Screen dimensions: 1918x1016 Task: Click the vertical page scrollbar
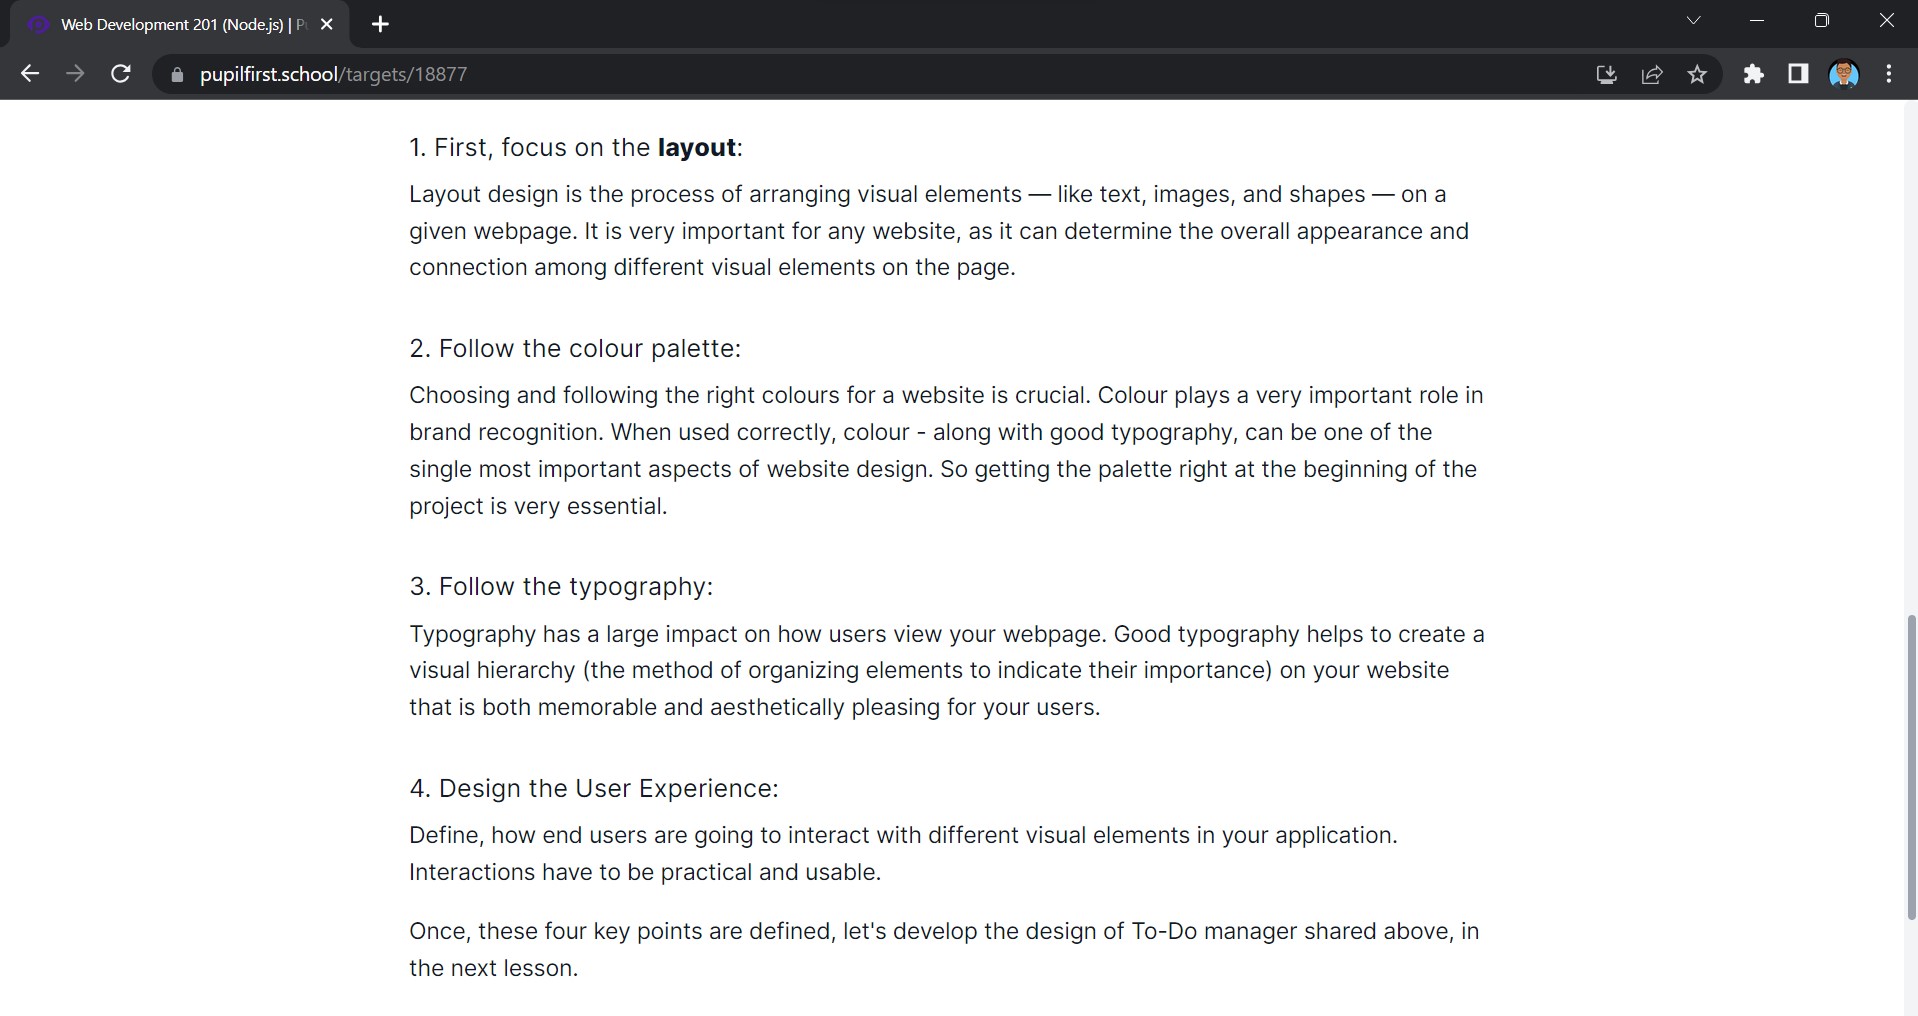click(1909, 770)
